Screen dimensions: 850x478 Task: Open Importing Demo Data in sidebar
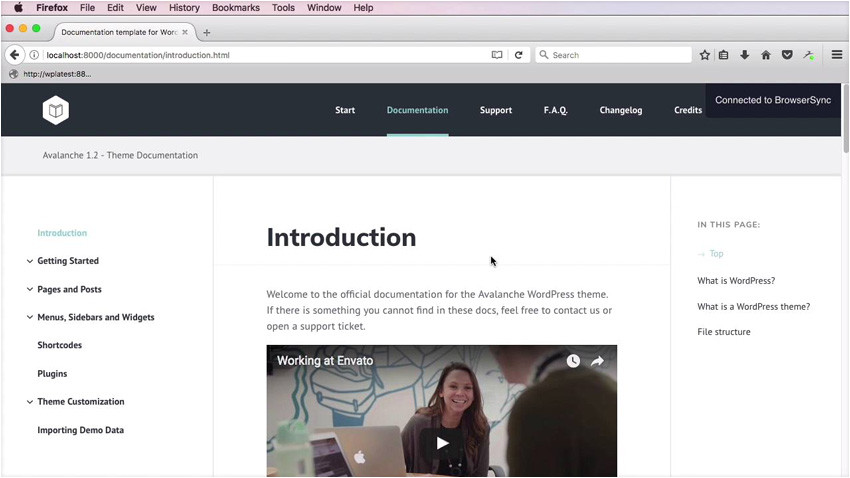coord(80,430)
